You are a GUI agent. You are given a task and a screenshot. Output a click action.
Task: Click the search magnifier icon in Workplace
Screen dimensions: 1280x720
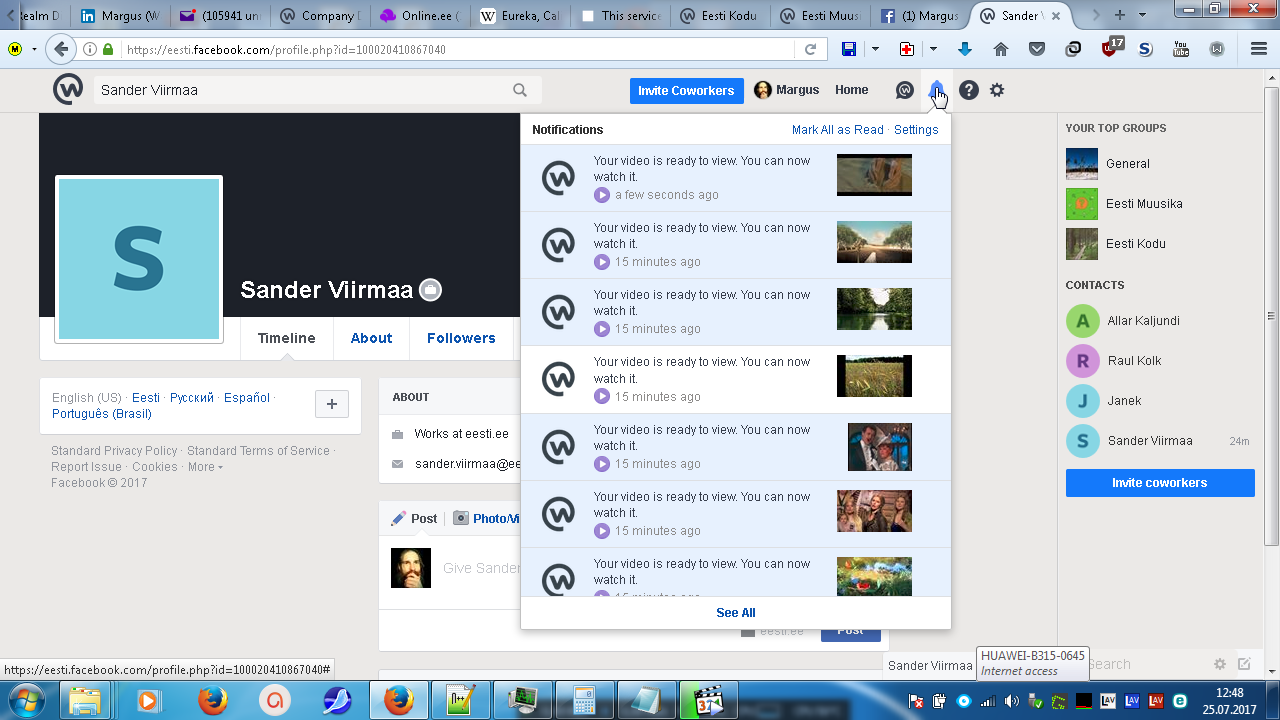pyautogui.click(x=520, y=90)
